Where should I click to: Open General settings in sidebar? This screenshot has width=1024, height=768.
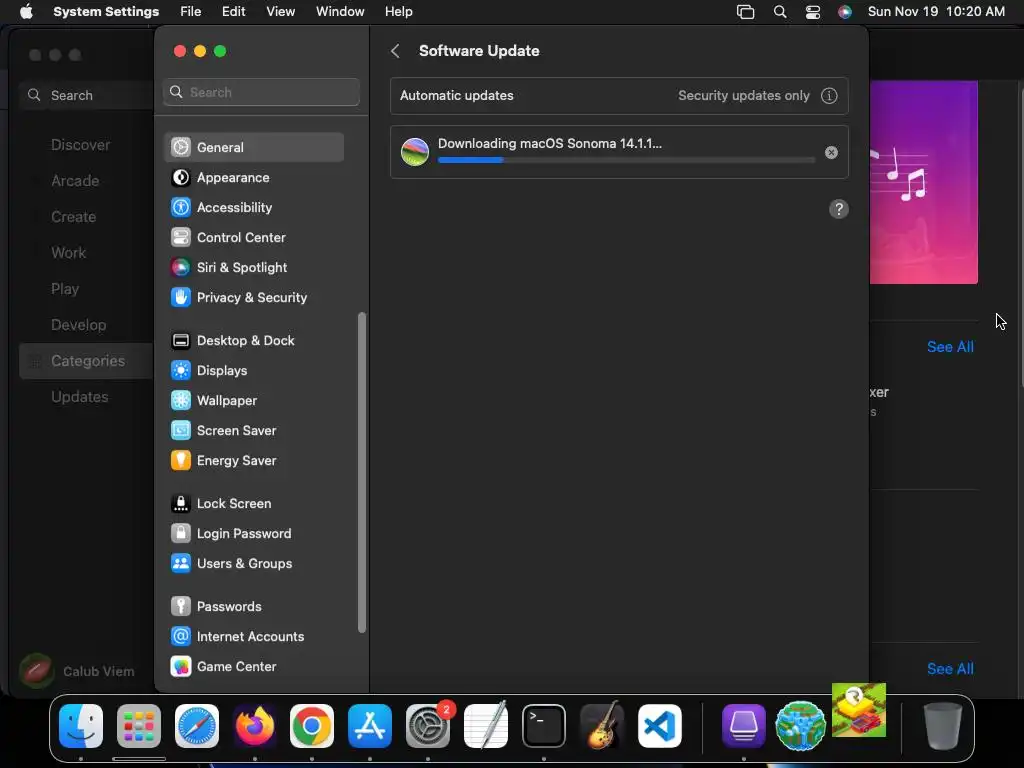coord(254,147)
